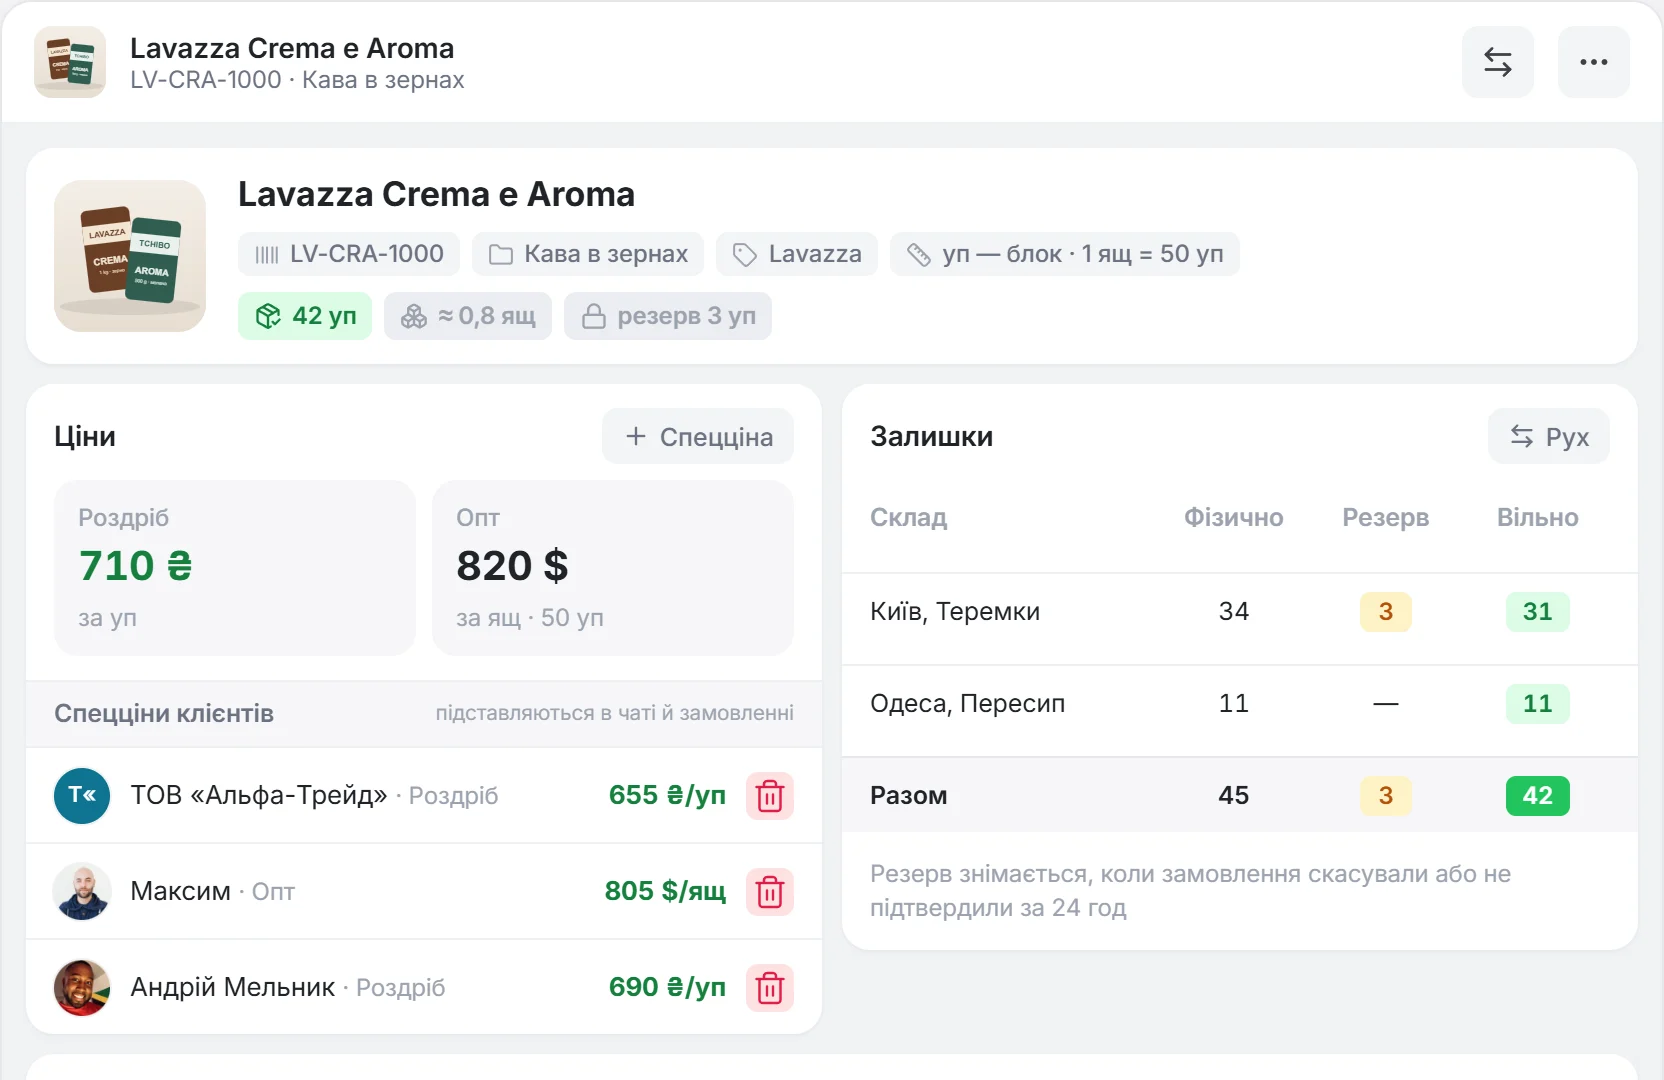Click the swap arrows icon in header
1664x1080 pixels.
click(x=1497, y=62)
